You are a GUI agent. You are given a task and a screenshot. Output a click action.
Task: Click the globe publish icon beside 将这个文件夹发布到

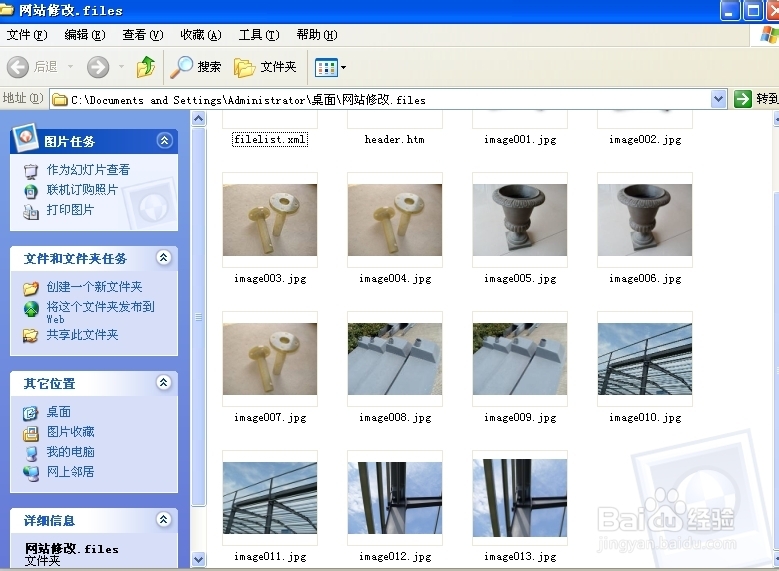pos(31,309)
